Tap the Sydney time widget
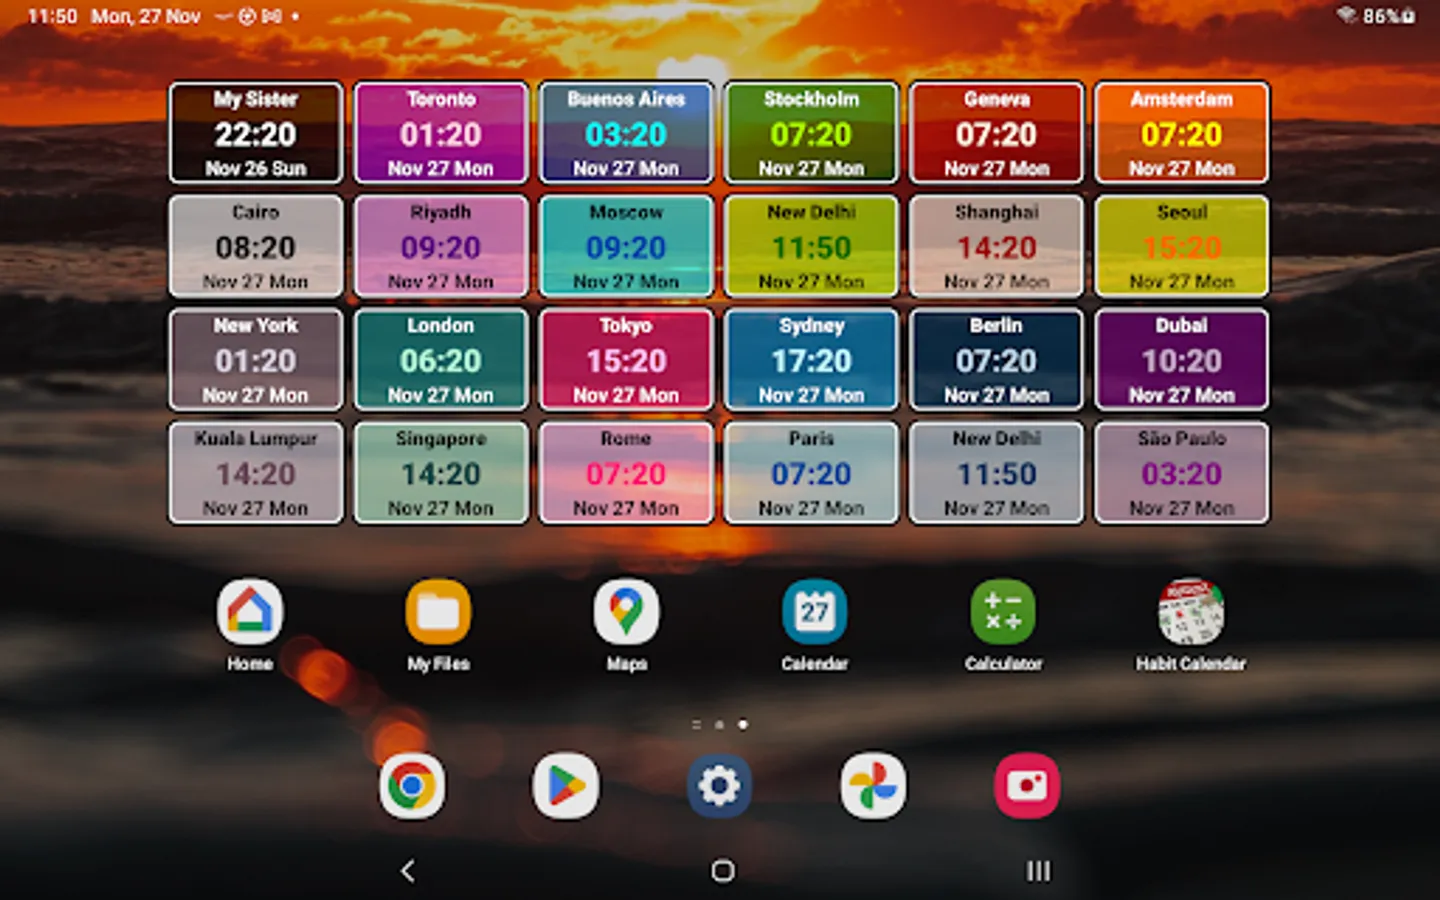This screenshot has width=1440, height=900. 811,359
